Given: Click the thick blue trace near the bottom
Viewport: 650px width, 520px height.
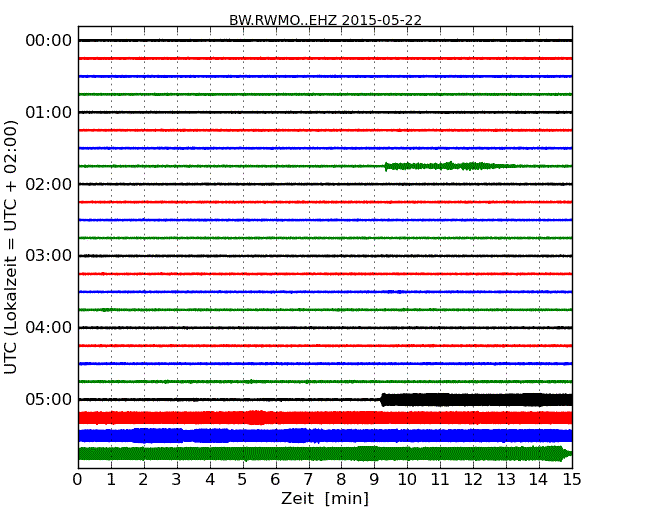Looking at the screenshot, I should (x=325, y=435).
